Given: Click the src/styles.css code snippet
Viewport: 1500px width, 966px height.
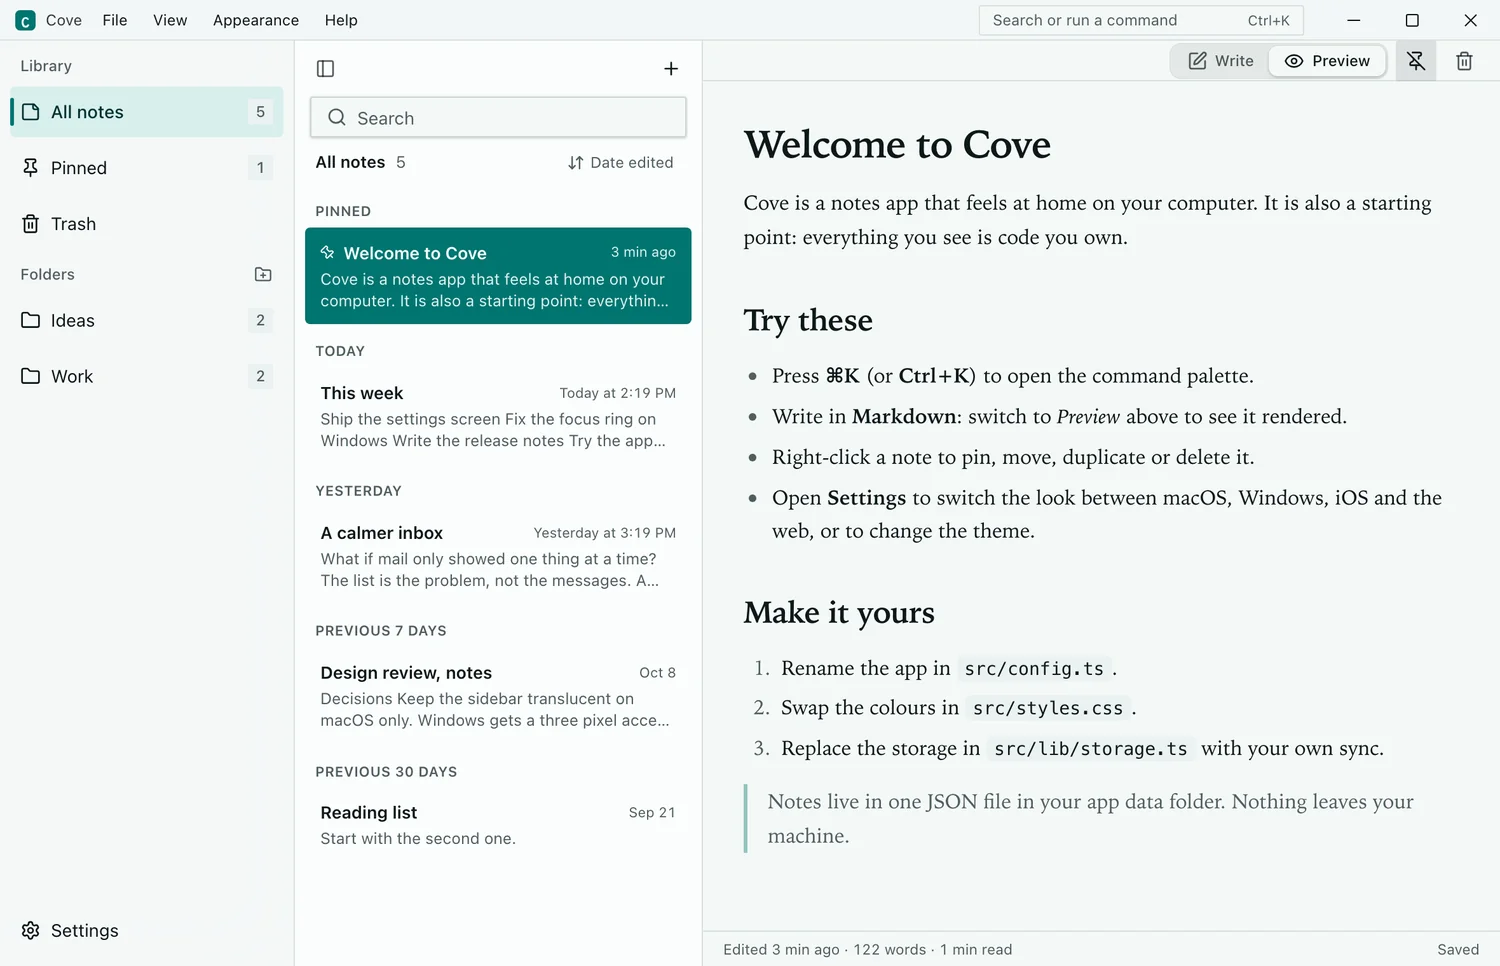Looking at the screenshot, I should click(x=1048, y=708).
